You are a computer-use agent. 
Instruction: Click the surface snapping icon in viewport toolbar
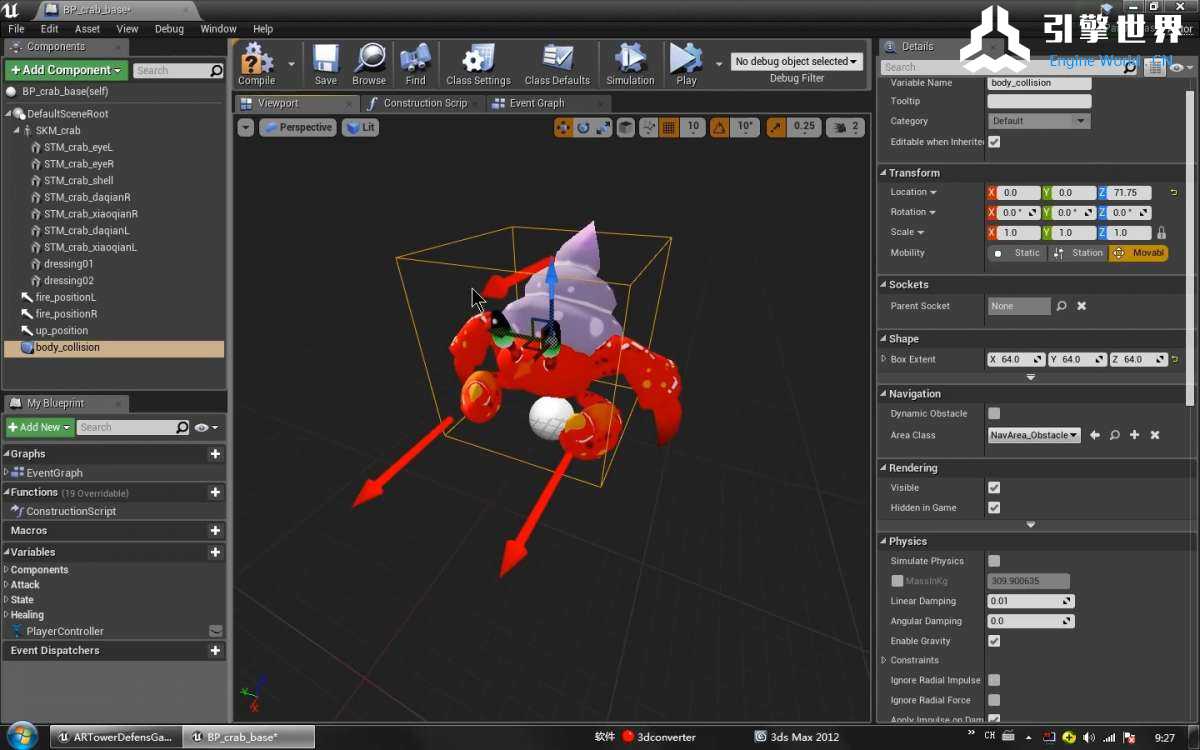649,127
